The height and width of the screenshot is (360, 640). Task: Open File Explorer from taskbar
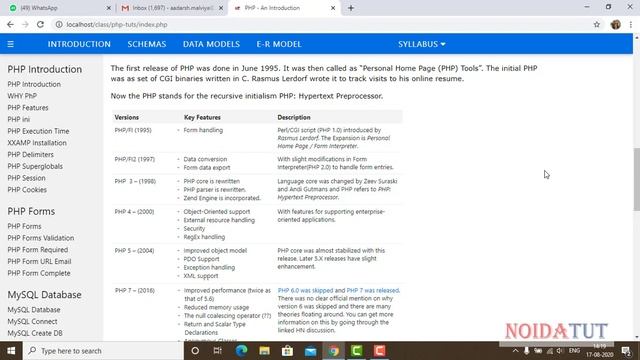(x=264, y=351)
